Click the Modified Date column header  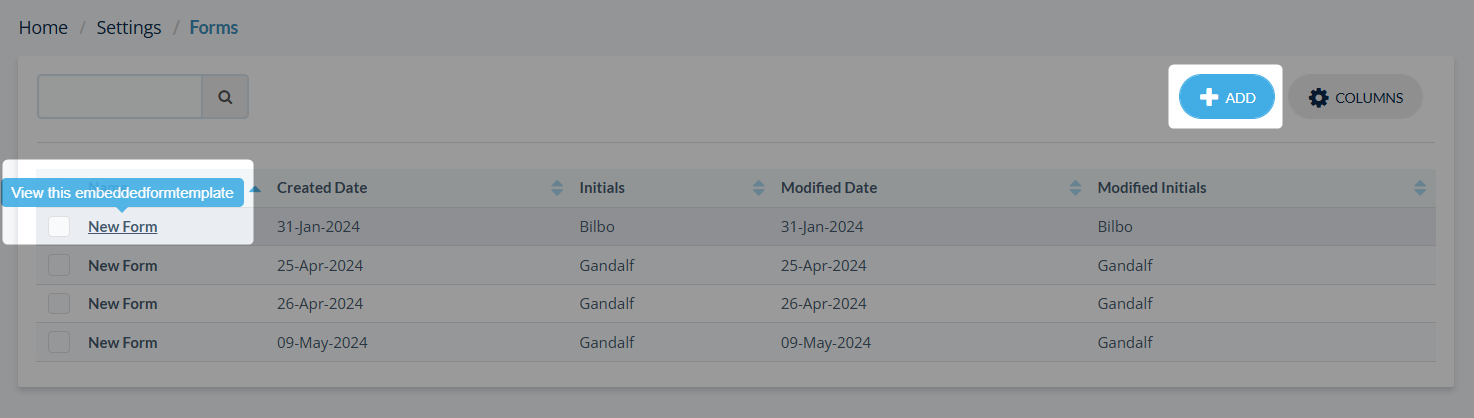click(x=828, y=188)
